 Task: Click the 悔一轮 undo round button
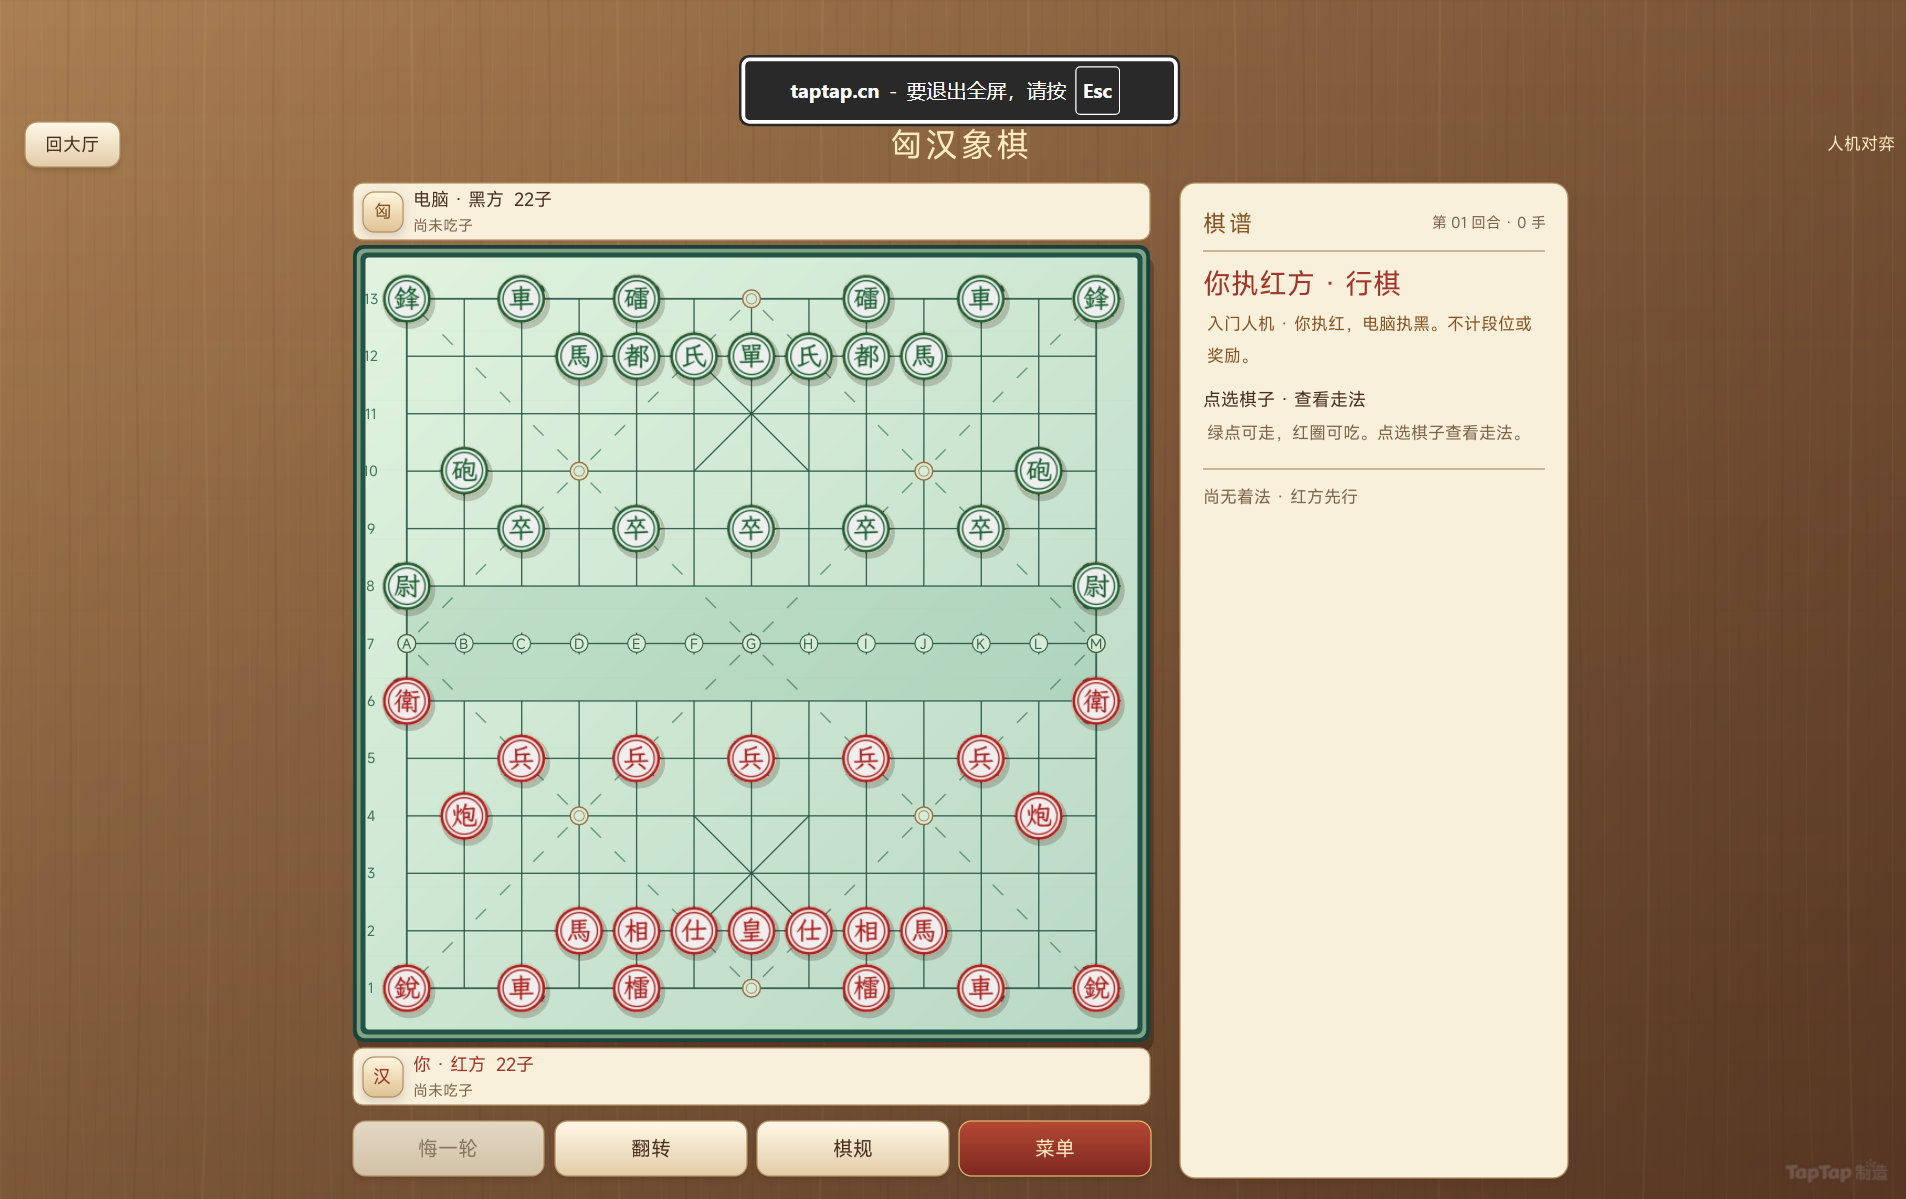[448, 1148]
